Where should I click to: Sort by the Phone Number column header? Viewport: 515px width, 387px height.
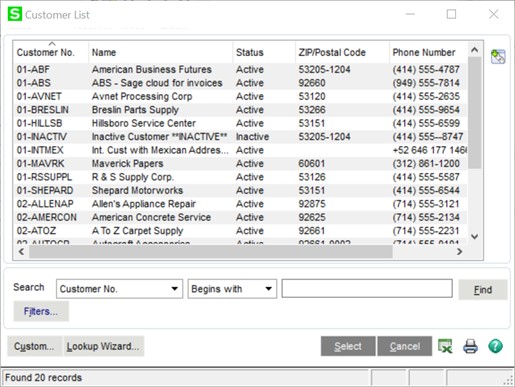coord(428,52)
